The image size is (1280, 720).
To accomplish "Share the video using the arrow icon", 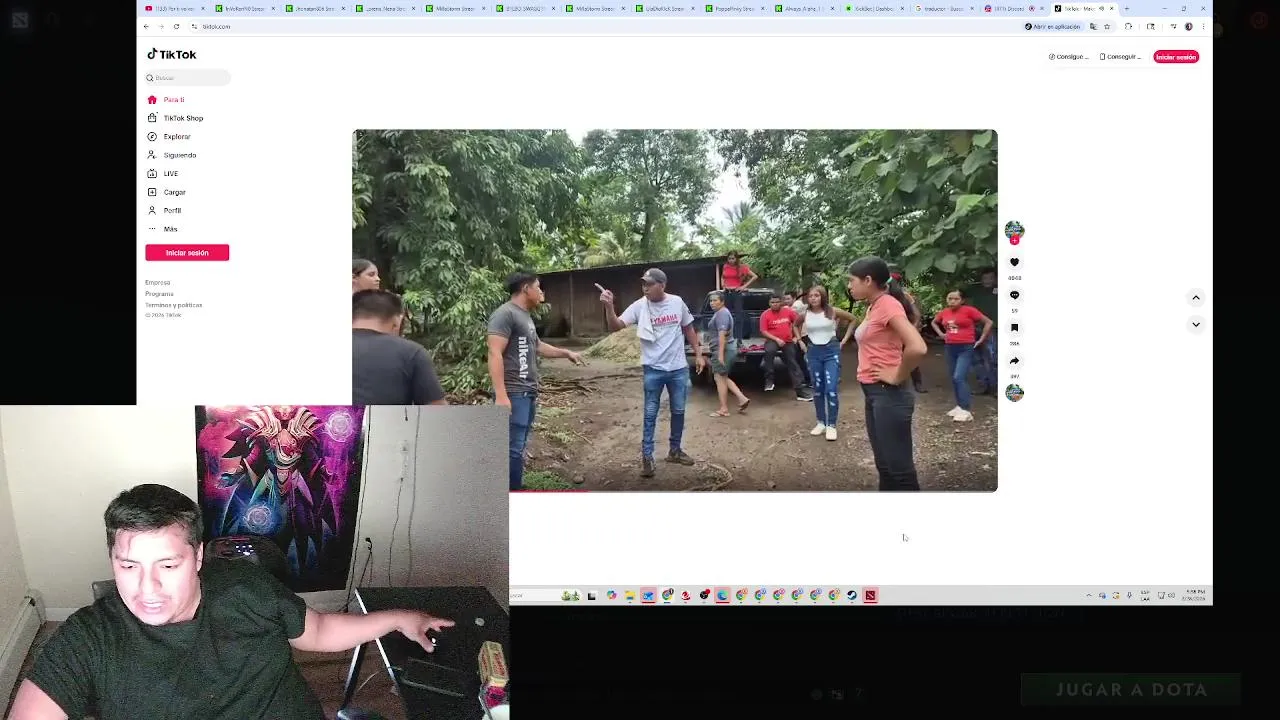I will pos(1014,361).
